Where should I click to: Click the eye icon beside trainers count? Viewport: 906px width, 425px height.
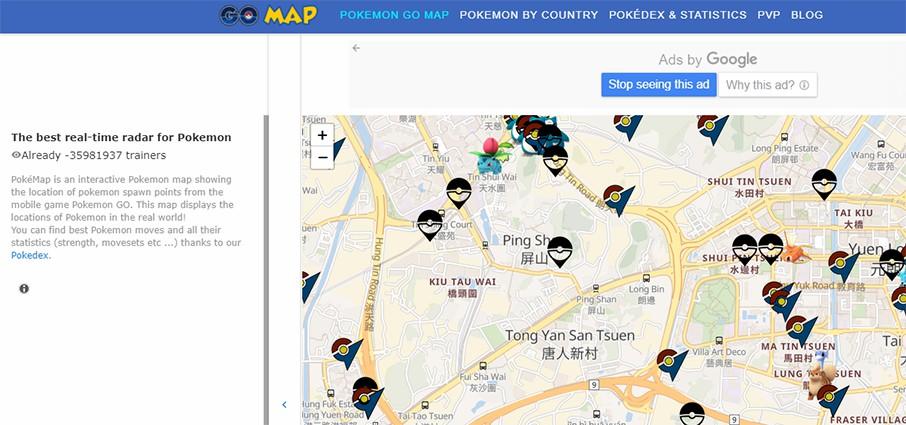pyautogui.click(x=16, y=155)
